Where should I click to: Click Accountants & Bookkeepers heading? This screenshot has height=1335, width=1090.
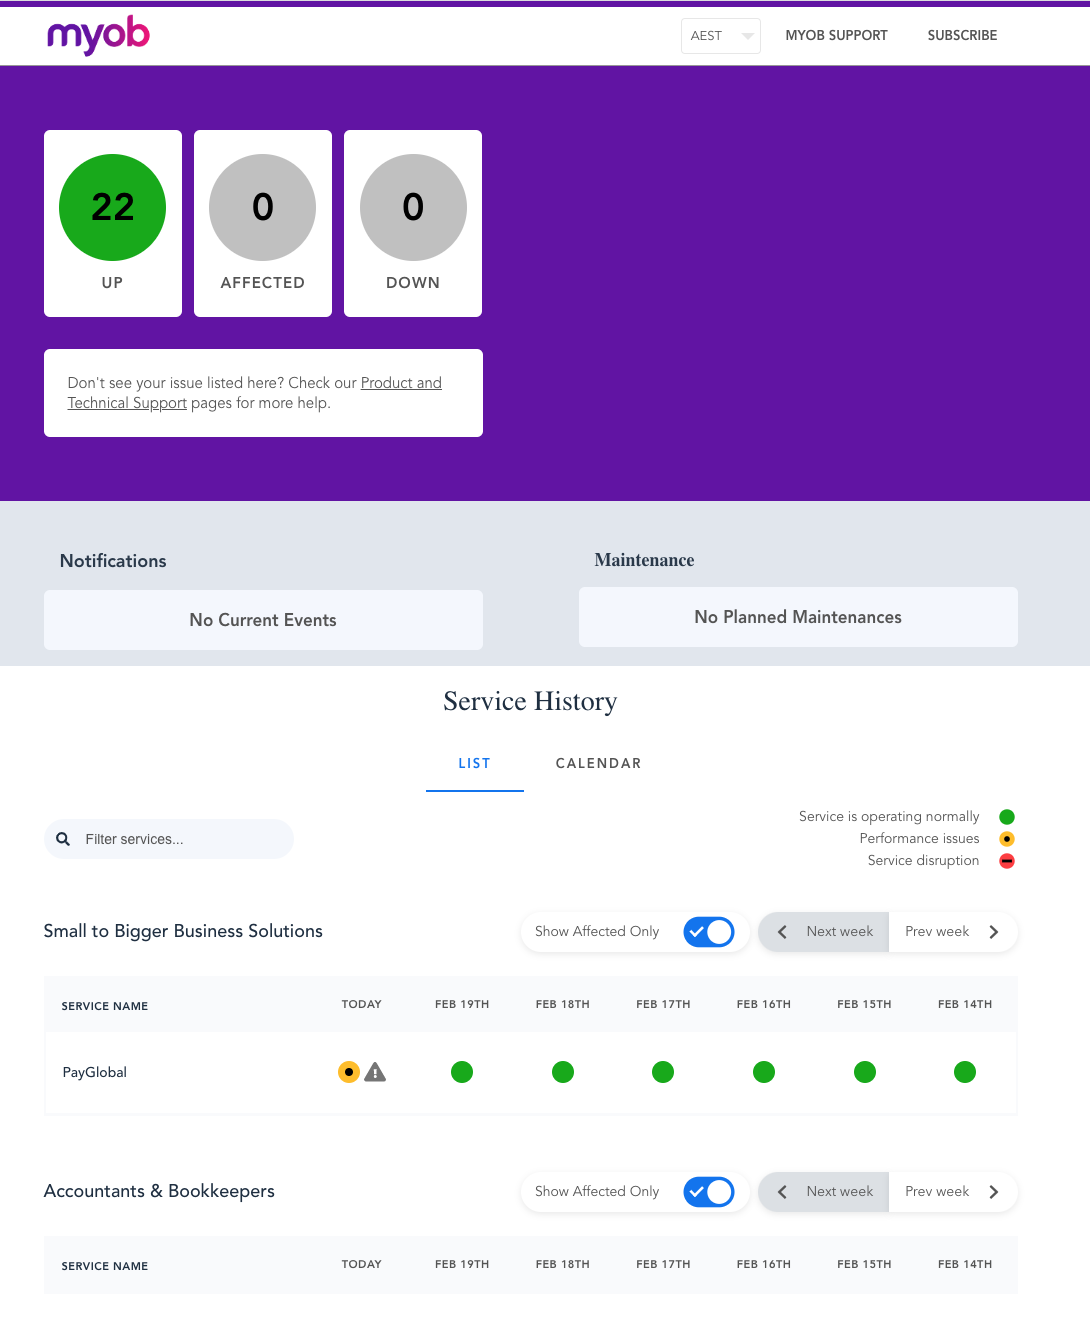click(159, 1191)
